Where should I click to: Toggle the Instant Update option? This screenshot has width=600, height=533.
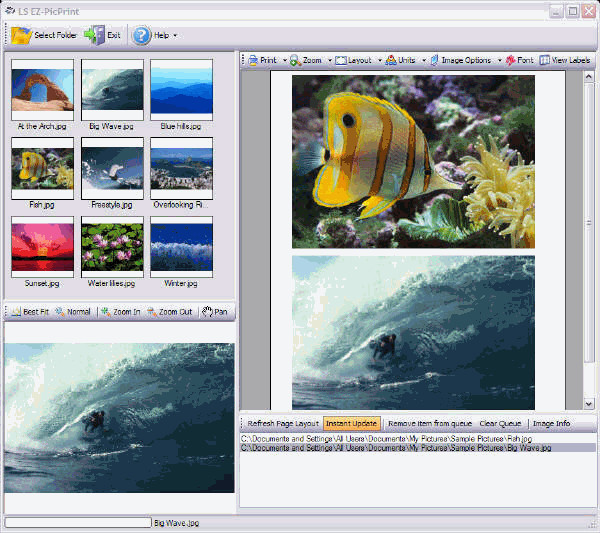click(351, 423)
